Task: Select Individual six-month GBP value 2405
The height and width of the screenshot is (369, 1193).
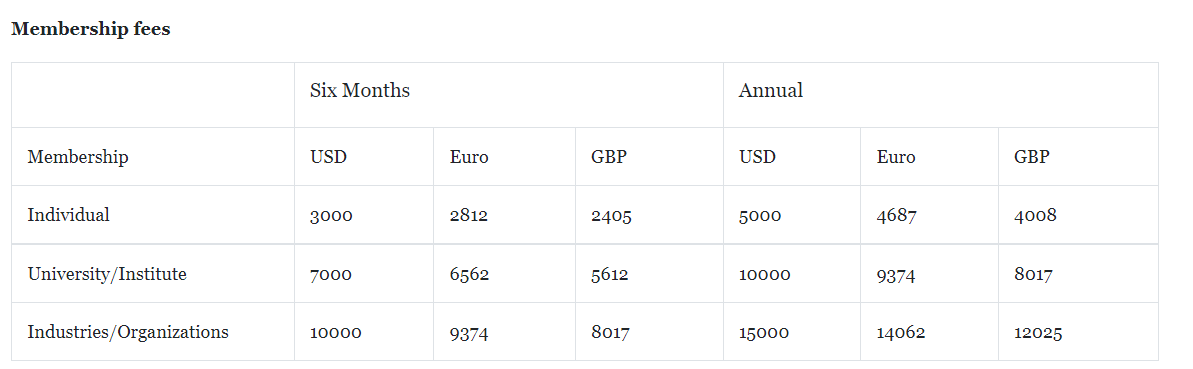Action: (611, 216)
